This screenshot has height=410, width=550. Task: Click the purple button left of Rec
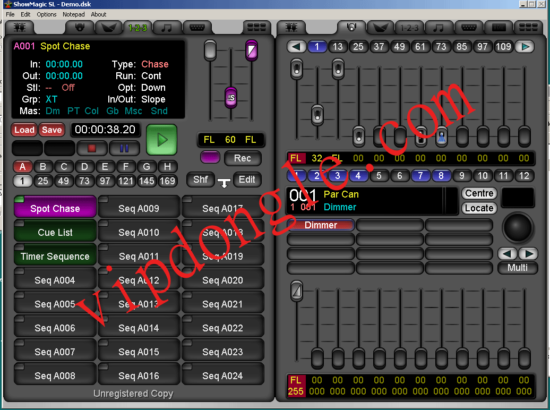click(210, 157)
